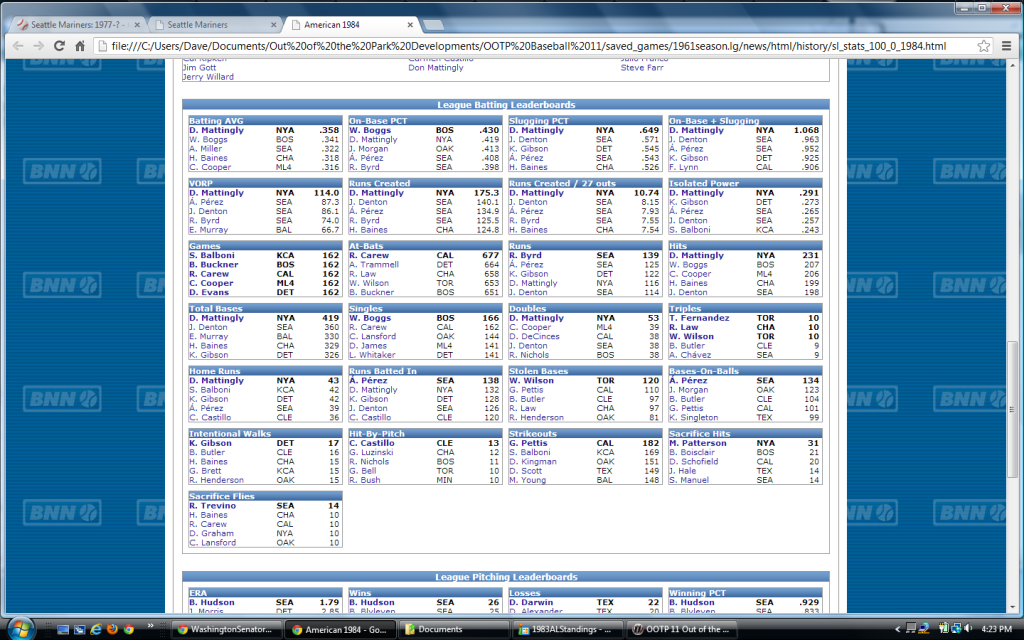1024x640 pixels.
Task: Open the volume icon in system tray
Action: coord(968,629)
